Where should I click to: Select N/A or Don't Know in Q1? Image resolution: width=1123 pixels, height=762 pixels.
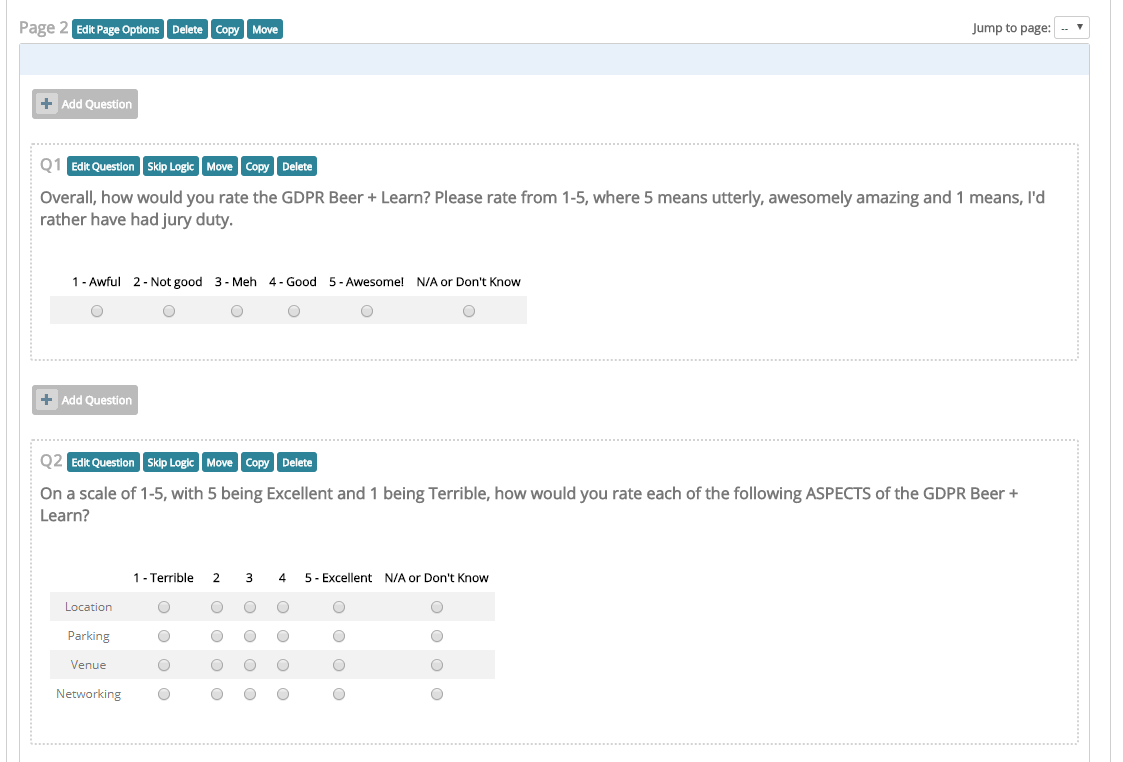469,311
